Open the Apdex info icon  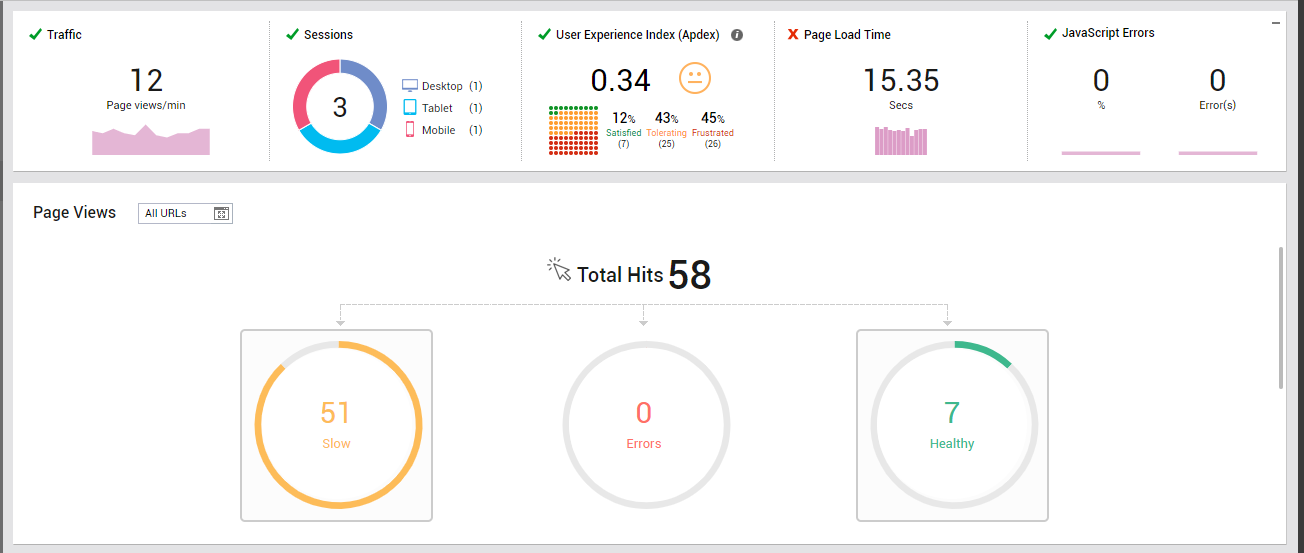737,35
